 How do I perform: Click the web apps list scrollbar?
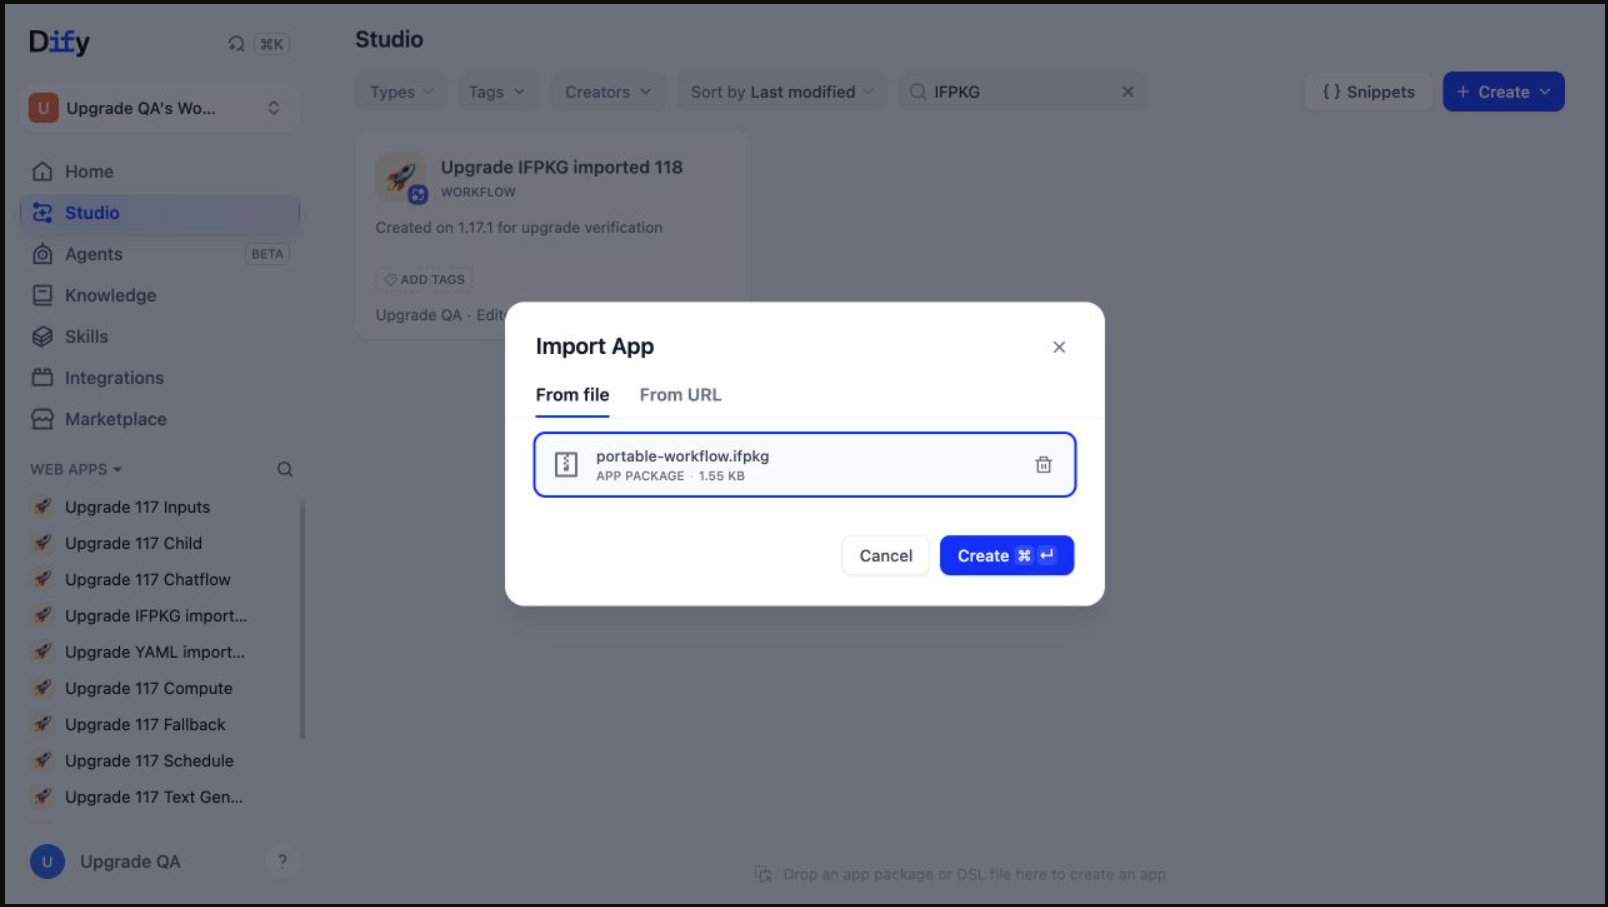click(x=302, y=621)
